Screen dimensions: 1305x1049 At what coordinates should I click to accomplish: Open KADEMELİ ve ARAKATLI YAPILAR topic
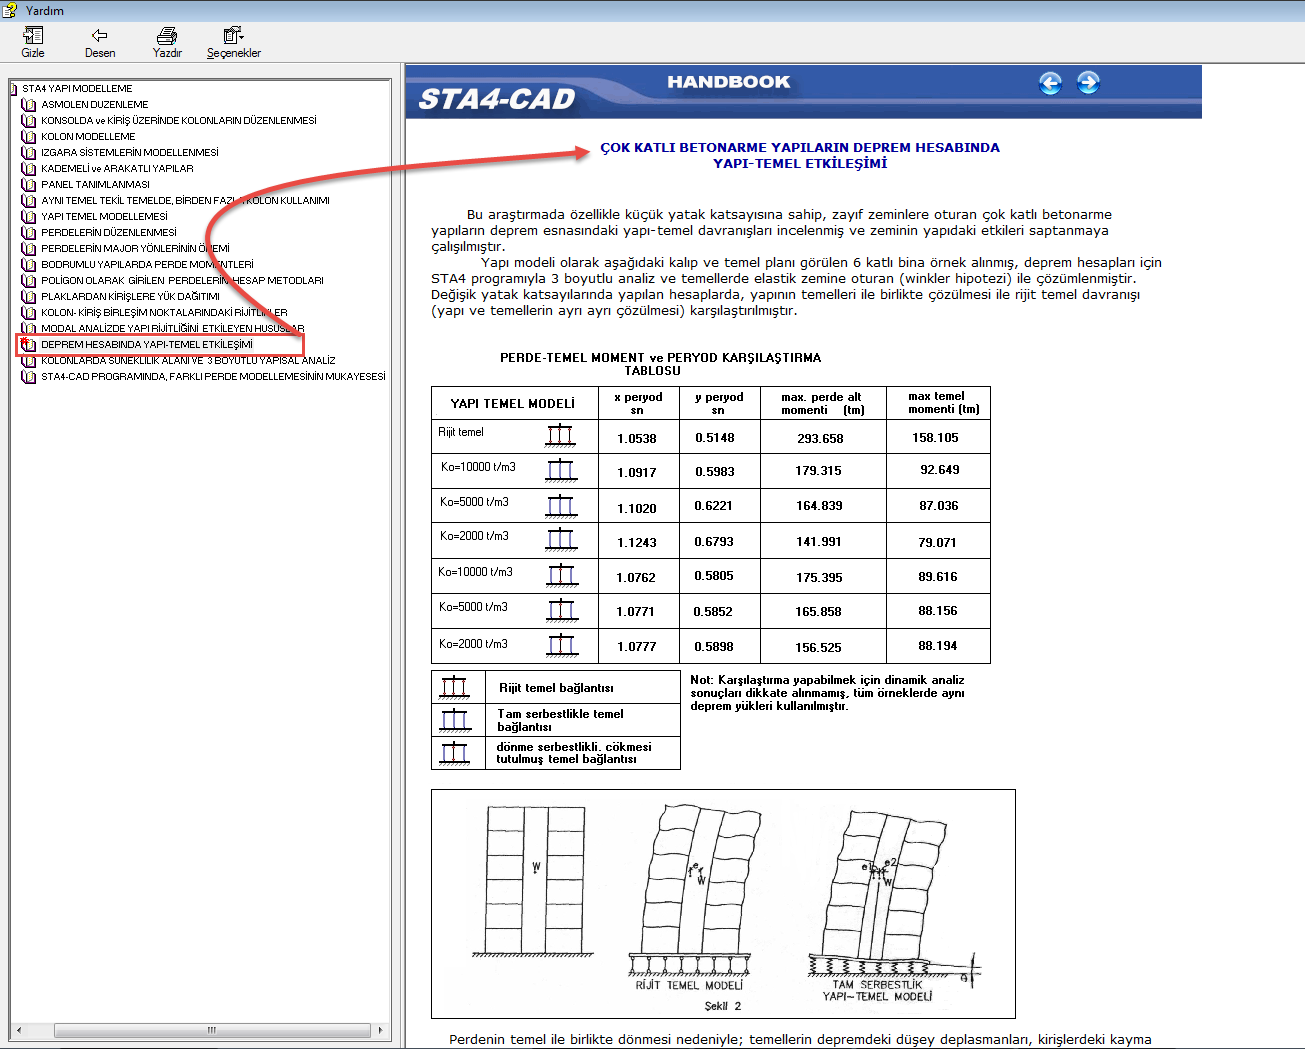117,168
